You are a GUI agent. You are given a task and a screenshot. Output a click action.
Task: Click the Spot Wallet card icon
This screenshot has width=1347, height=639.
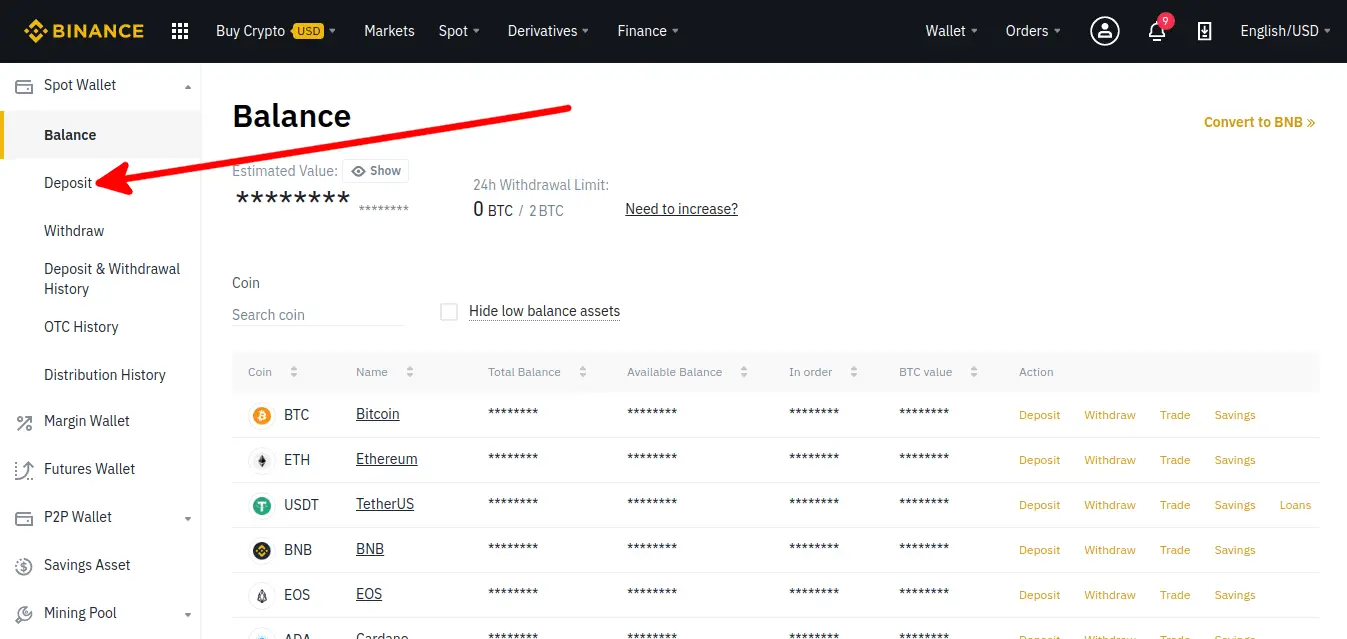[x=25, y=86]
